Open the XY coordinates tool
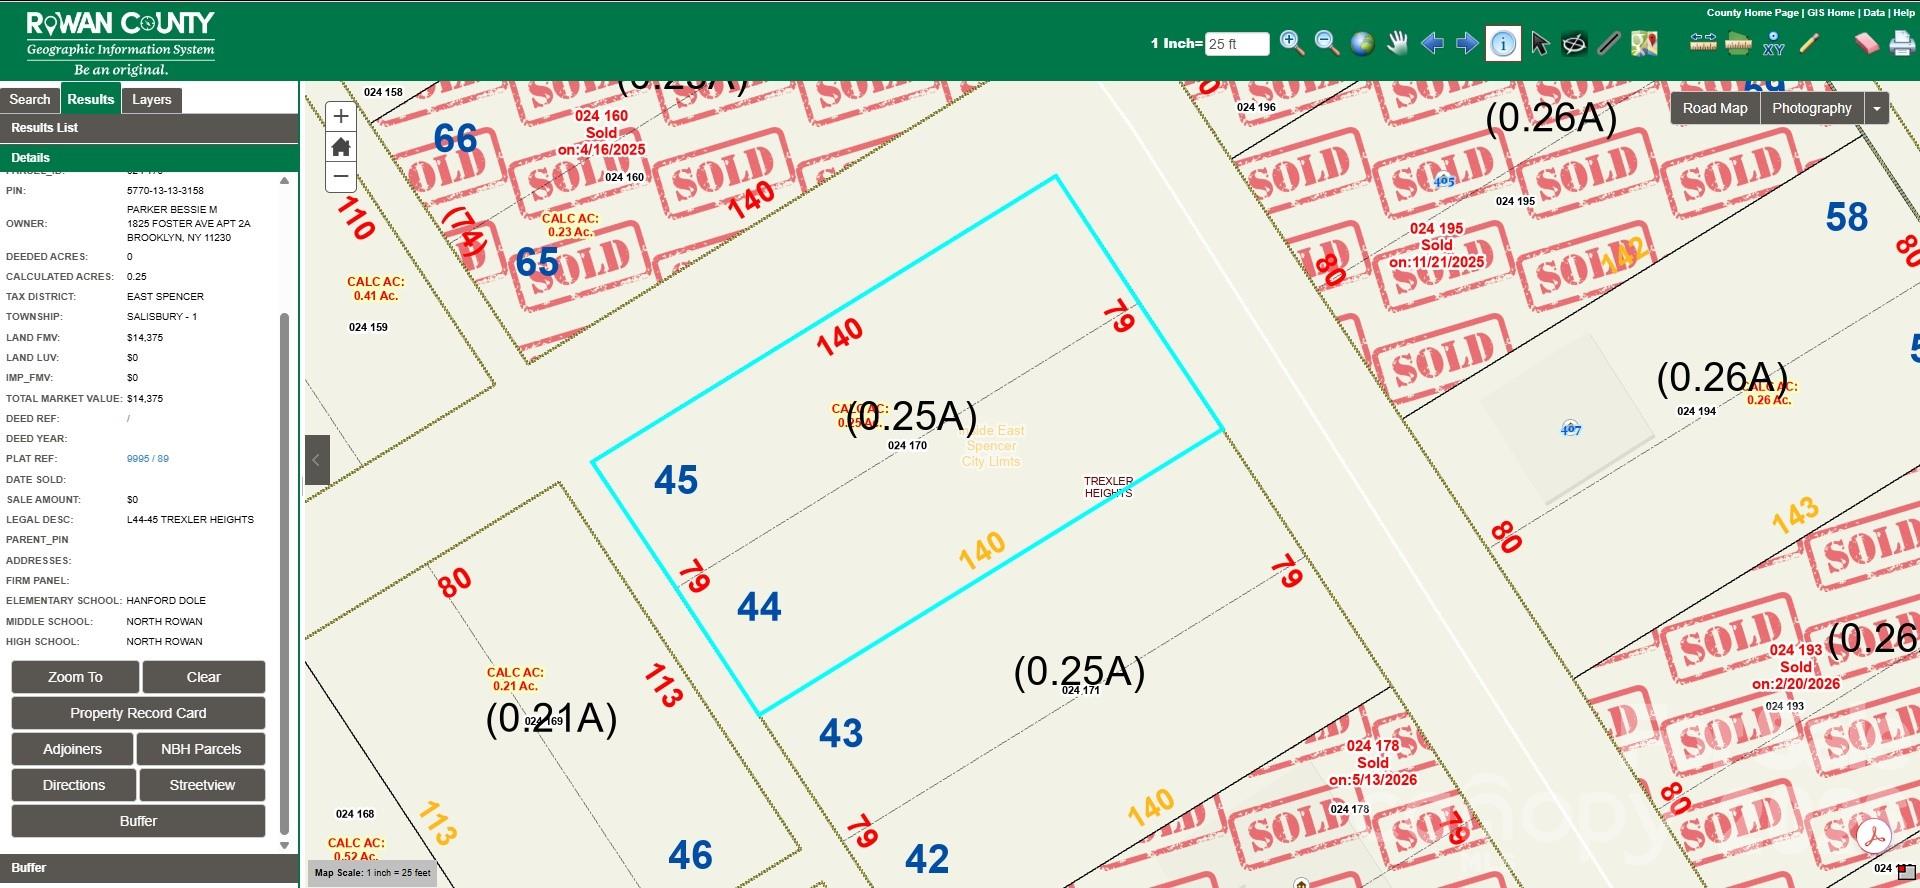Image resolution: width=1920 pixels, height=888 pixels. pyautogui.click(x=1773, y=43)
